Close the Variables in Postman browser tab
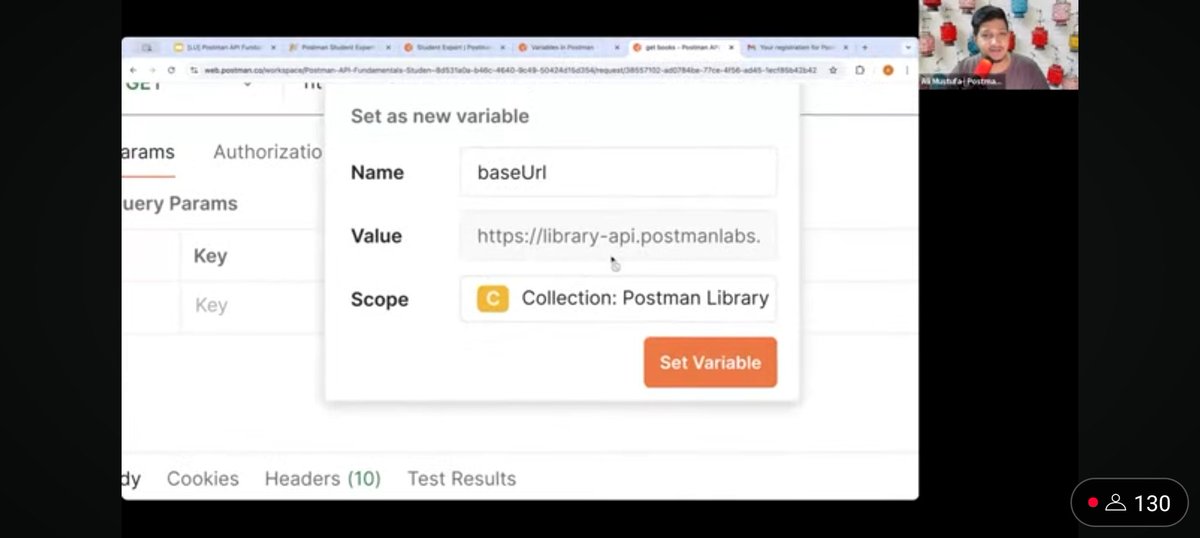Image resolution: width=1200 pixels, height=538 pixels. pyautogui.click(x=617, y=47)
